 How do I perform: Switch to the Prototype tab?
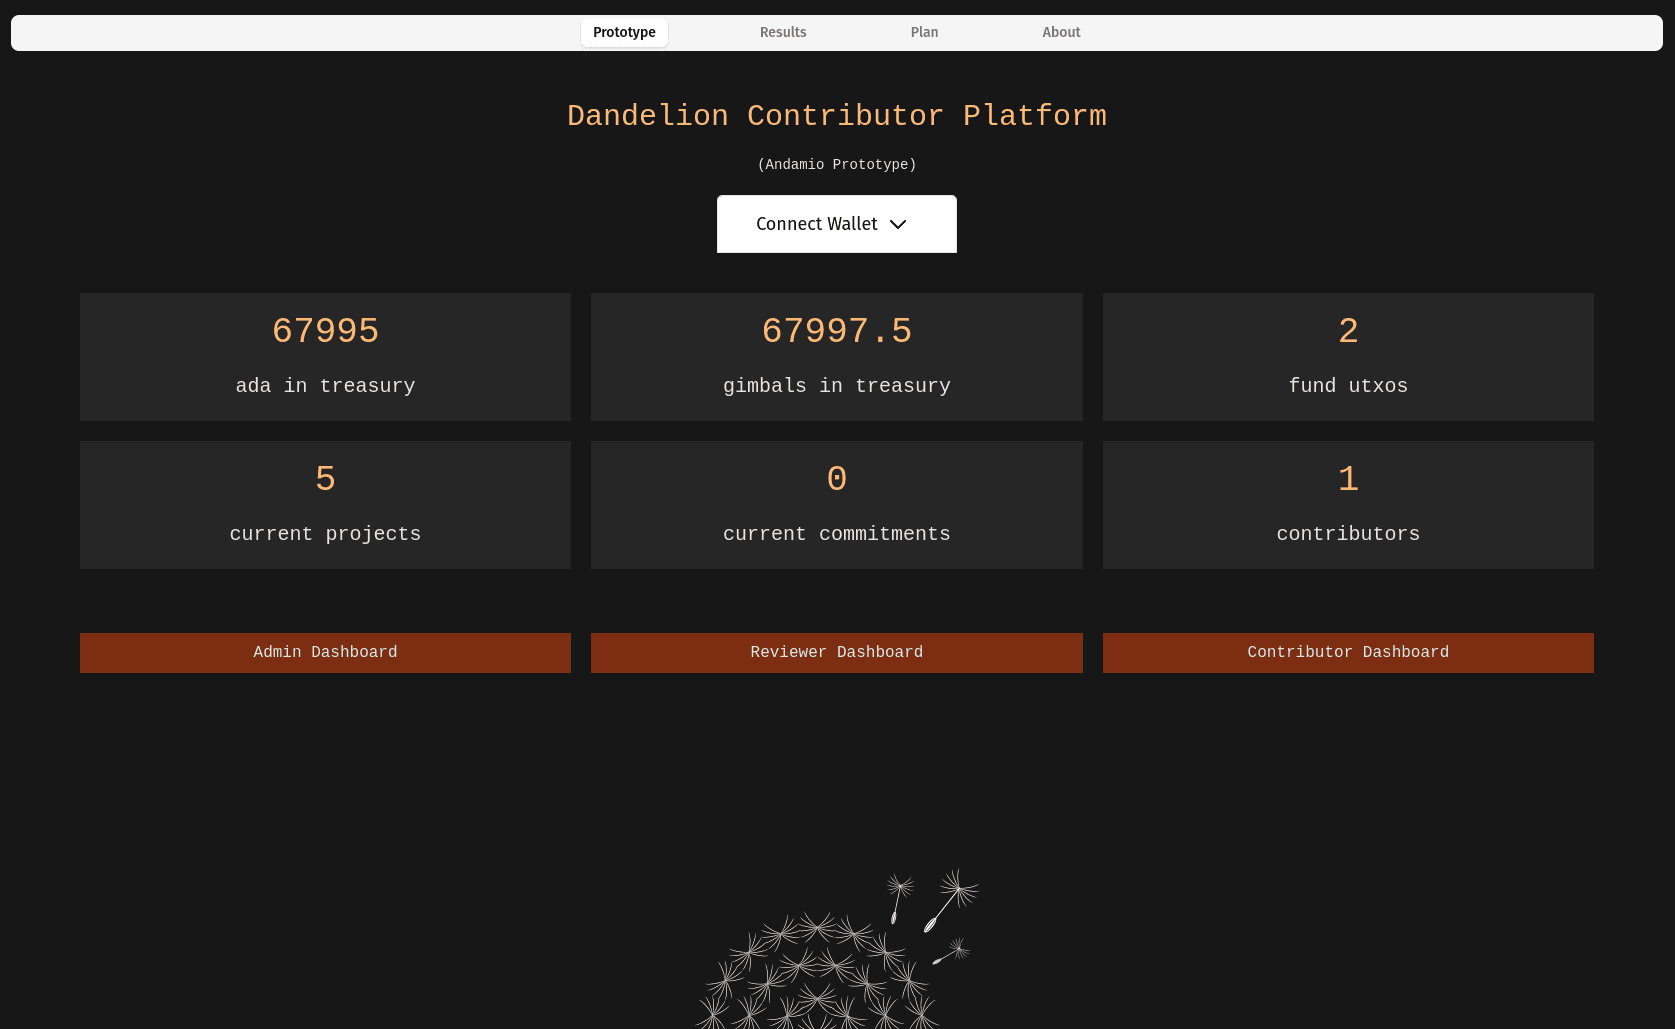624,33
